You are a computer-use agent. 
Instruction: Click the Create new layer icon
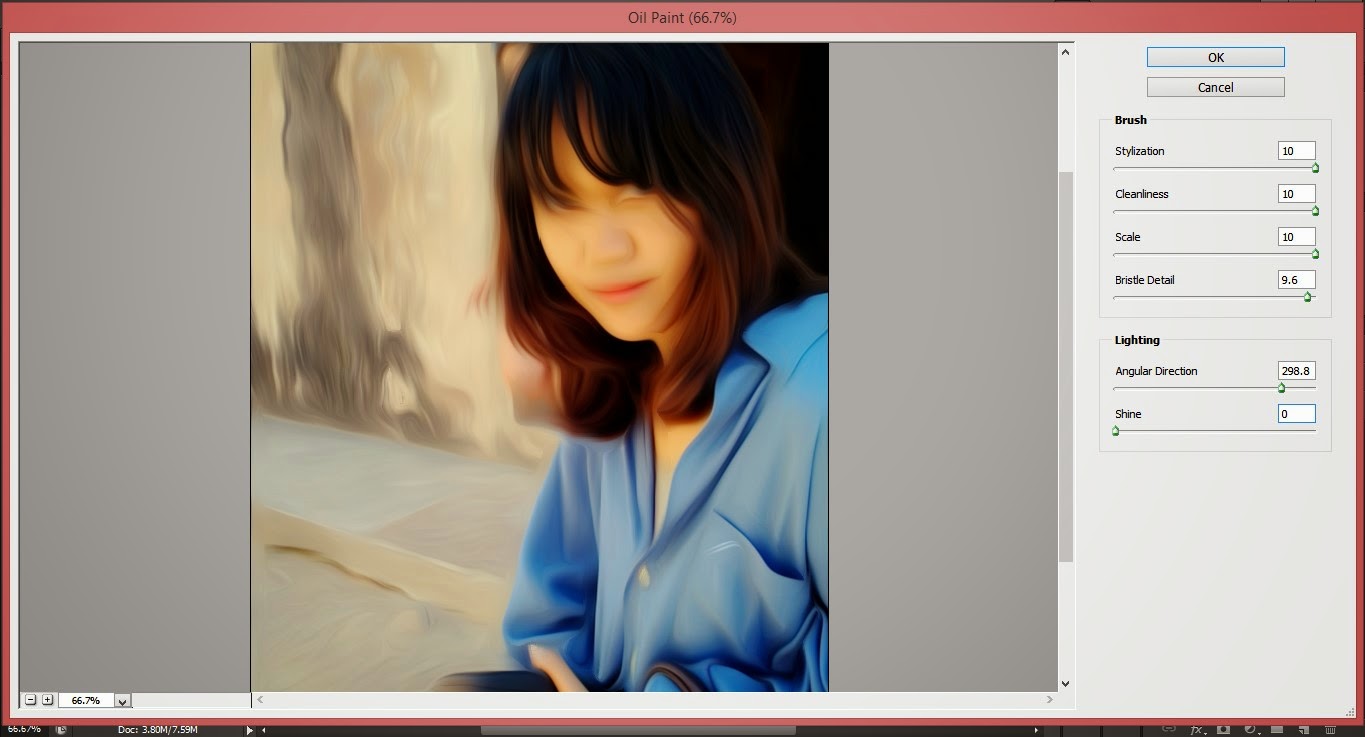point(1302,729)
